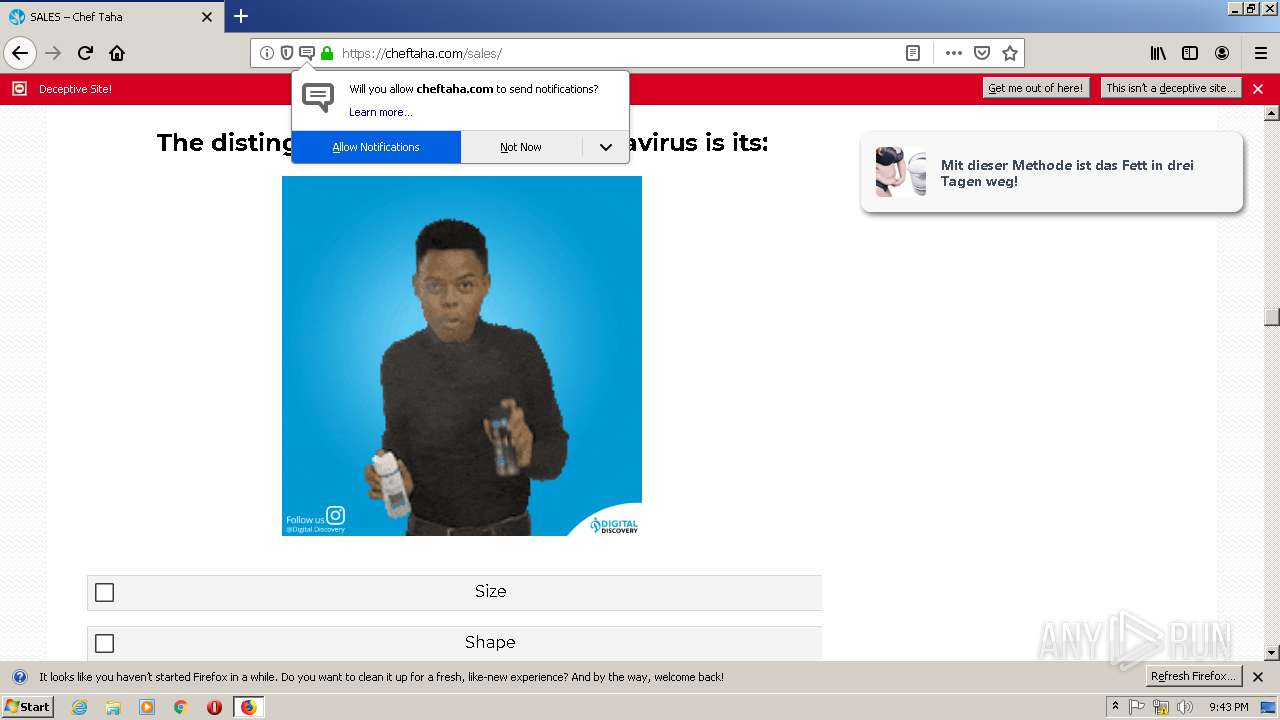
Task: Dismiss the Refresh Firefox info bar
Action: click(1258, 677)
